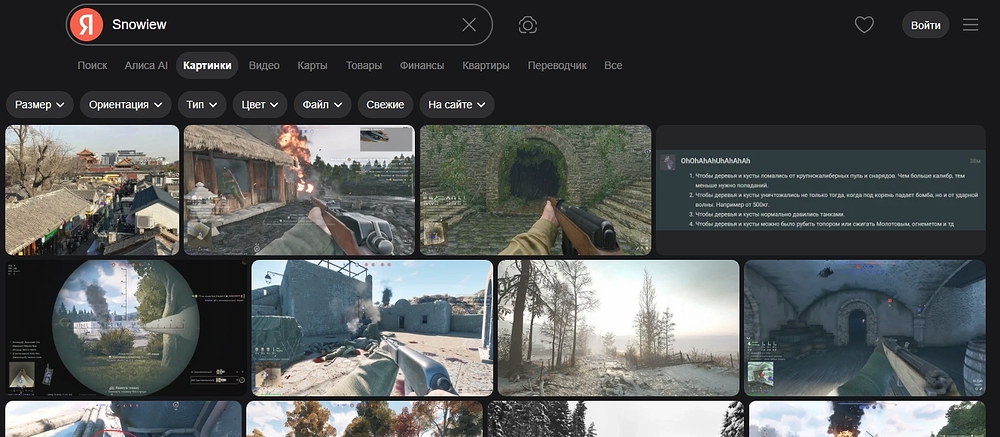
Task: Go to the Видео tab
Action: click(264, 65)
